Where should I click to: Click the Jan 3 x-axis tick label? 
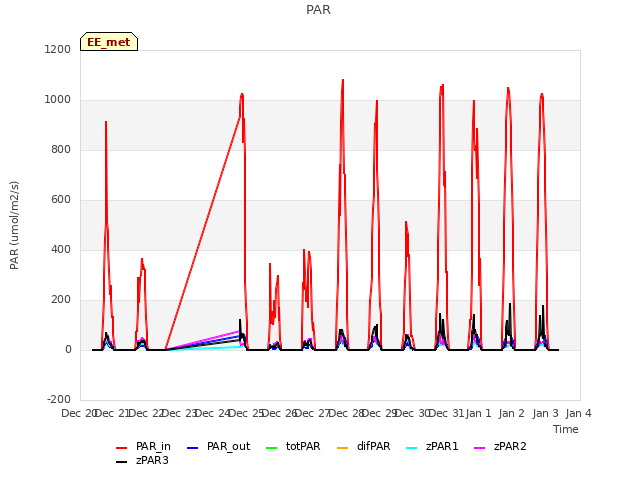pos(545,413)
